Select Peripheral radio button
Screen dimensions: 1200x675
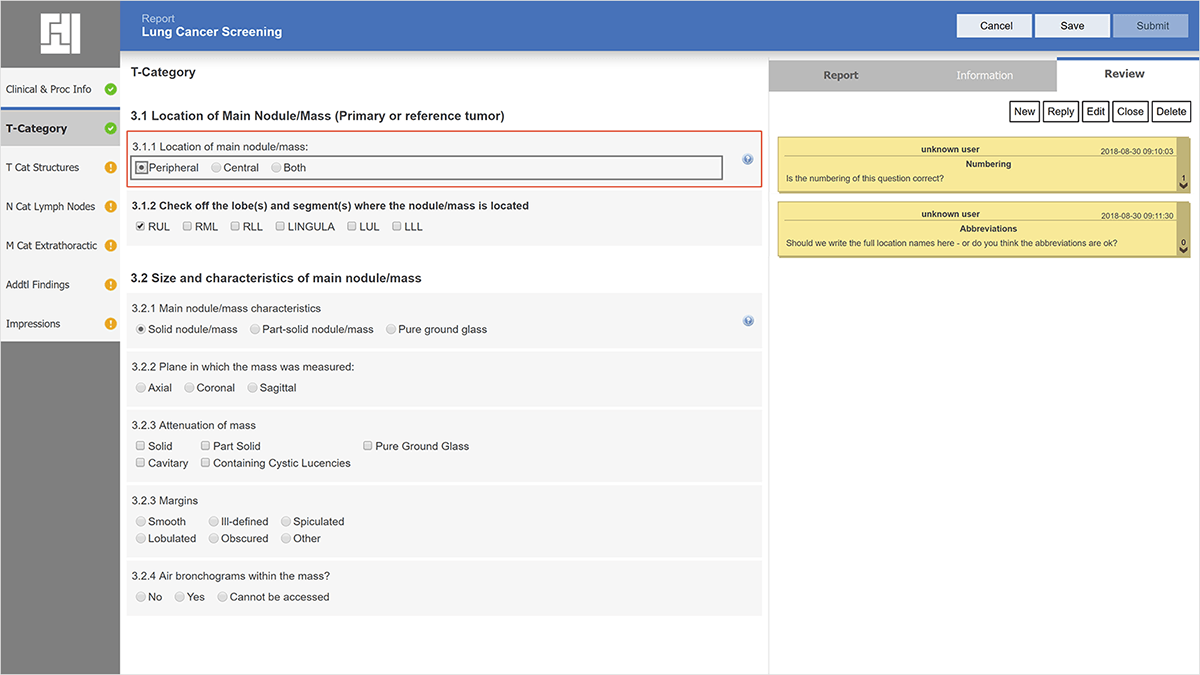click(x=141, y=168)
